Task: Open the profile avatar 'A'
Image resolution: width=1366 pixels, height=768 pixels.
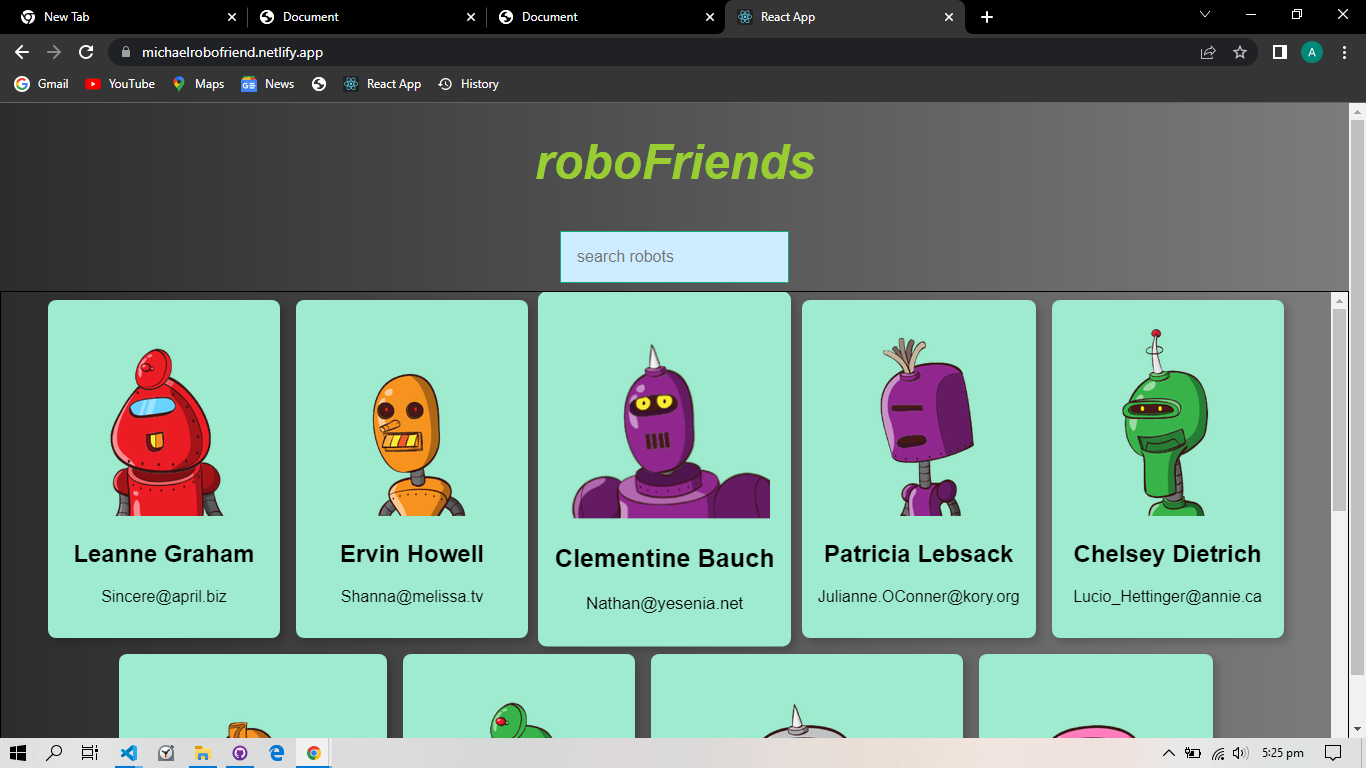Action: click(1312, 52)
